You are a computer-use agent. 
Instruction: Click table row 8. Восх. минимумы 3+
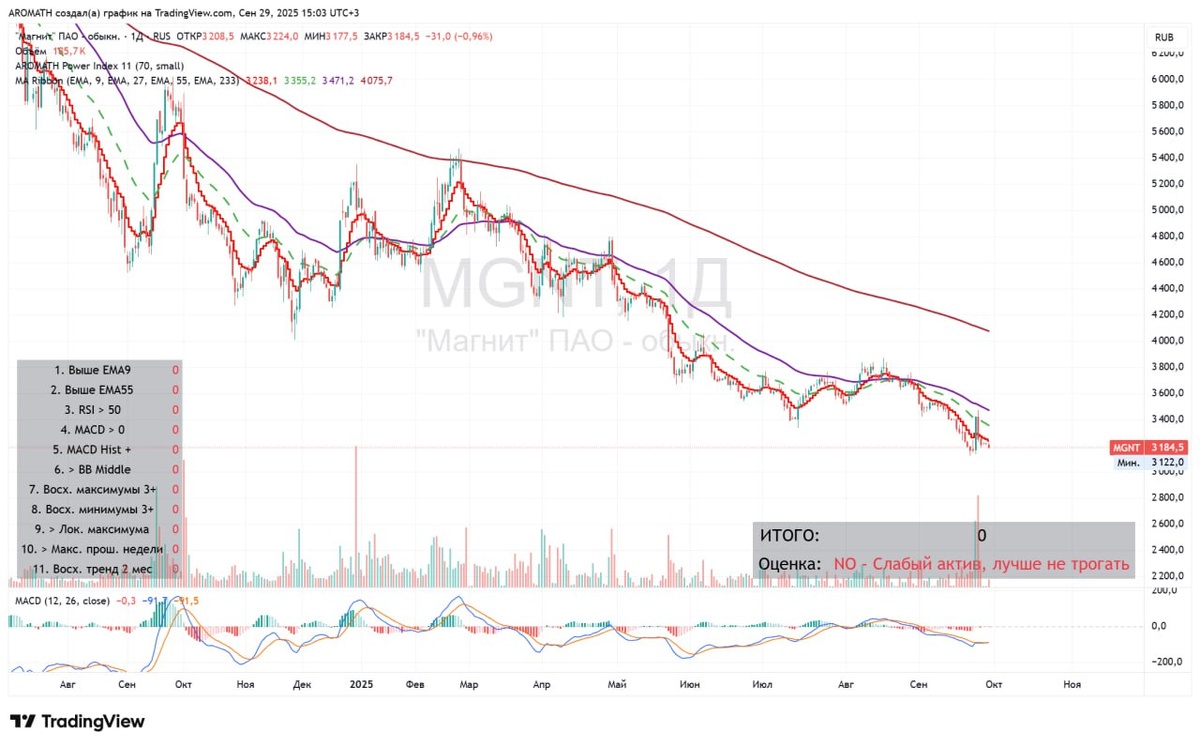[99, 509]
